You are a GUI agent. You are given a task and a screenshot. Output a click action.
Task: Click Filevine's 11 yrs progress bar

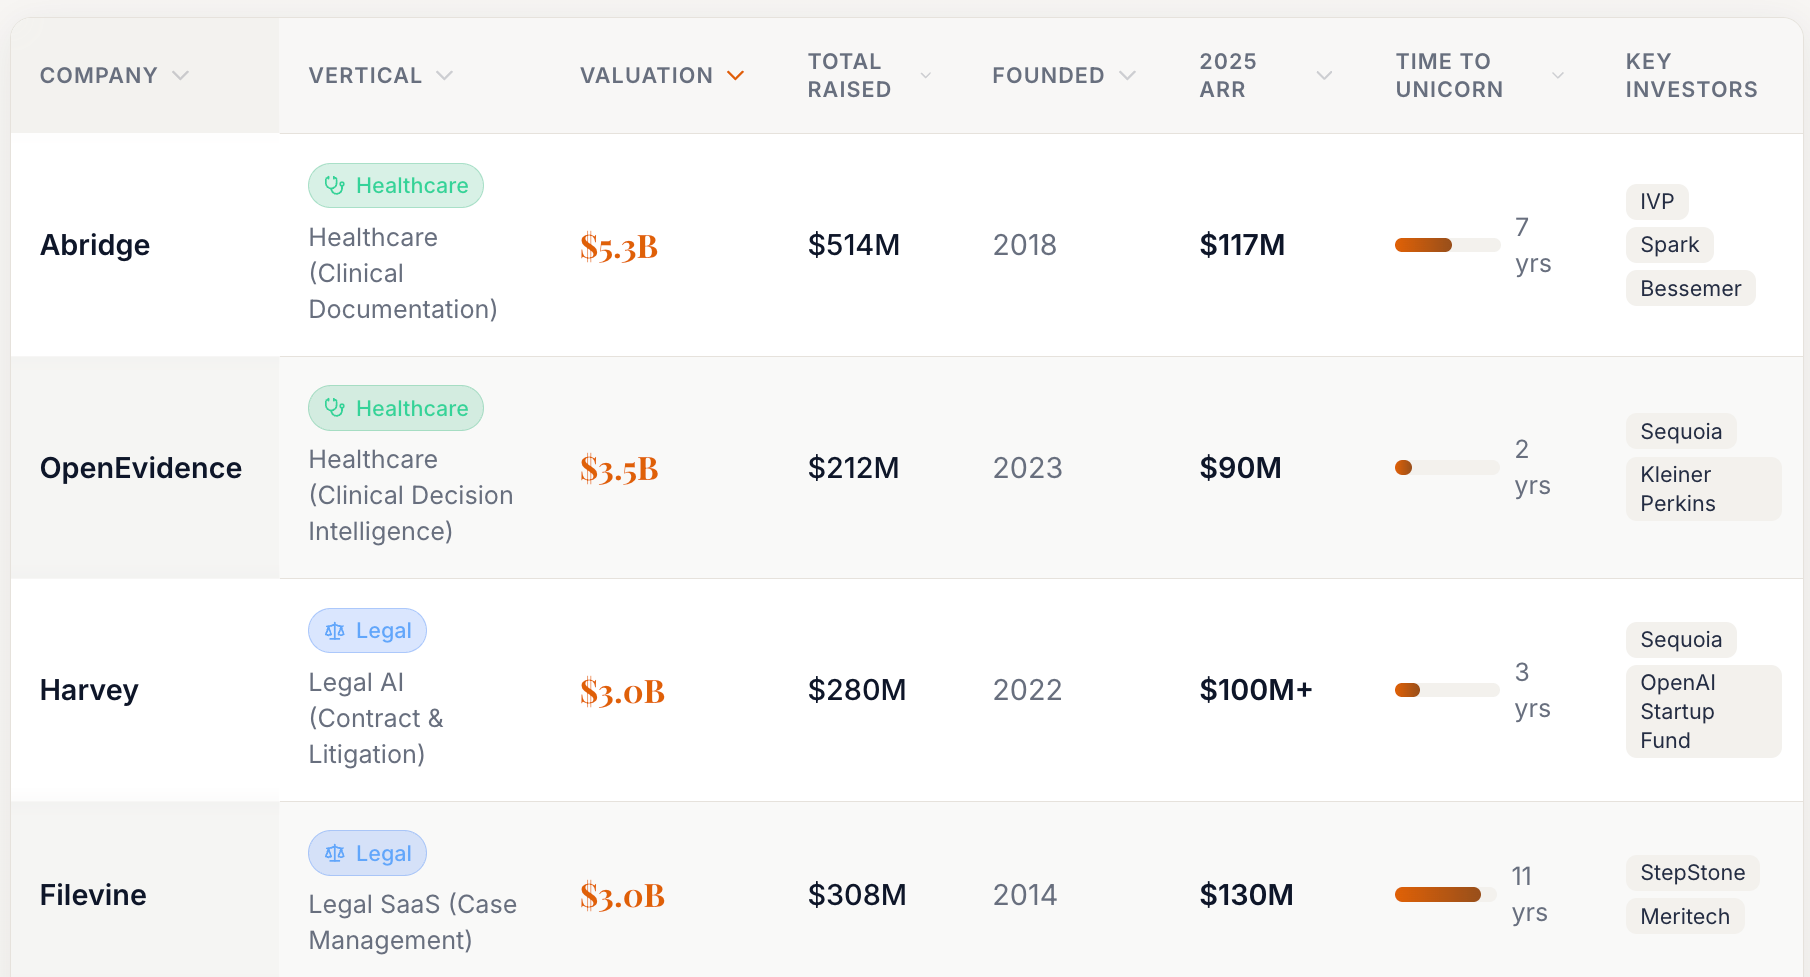[x=1445, y=895]
